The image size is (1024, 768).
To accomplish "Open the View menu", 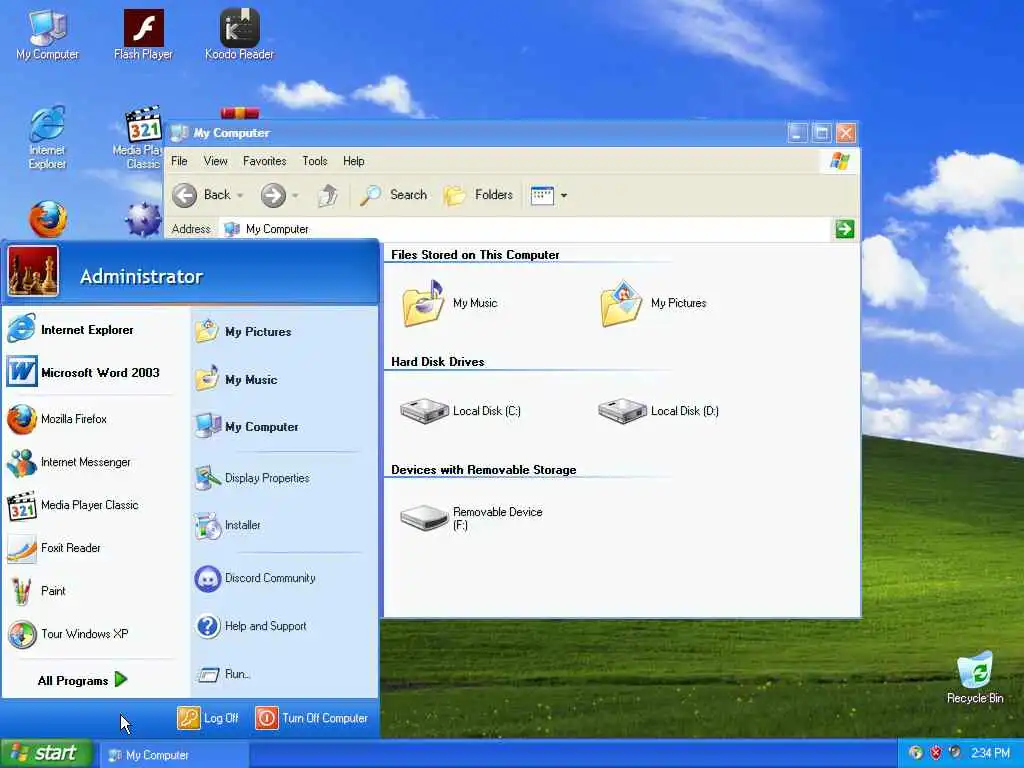I will pyautogui.click(x=216, y=161).
